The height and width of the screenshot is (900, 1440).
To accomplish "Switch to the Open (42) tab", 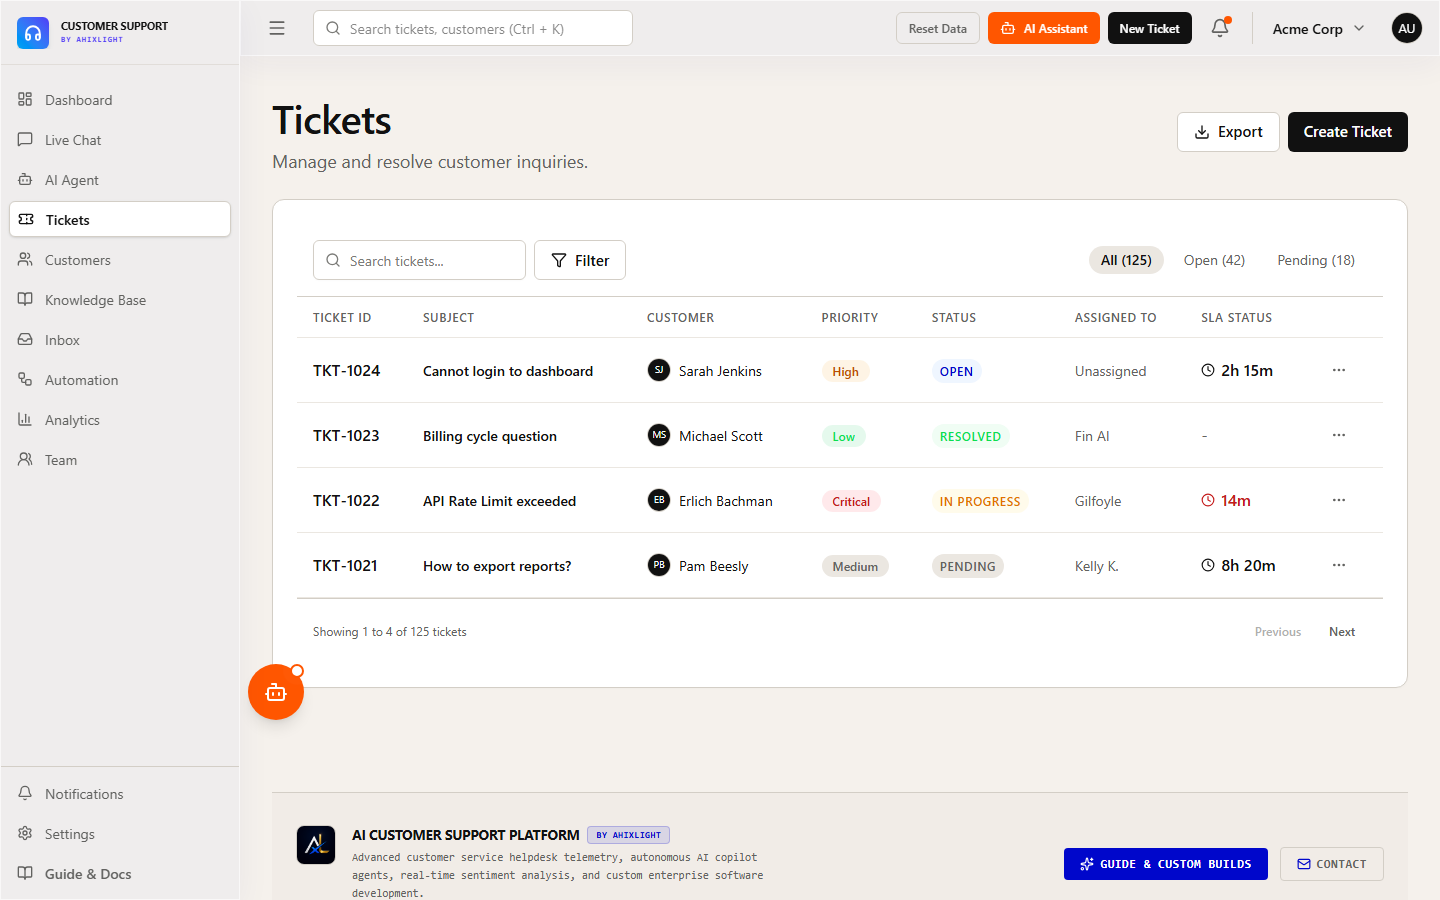I will click(x=1214, y=260).
